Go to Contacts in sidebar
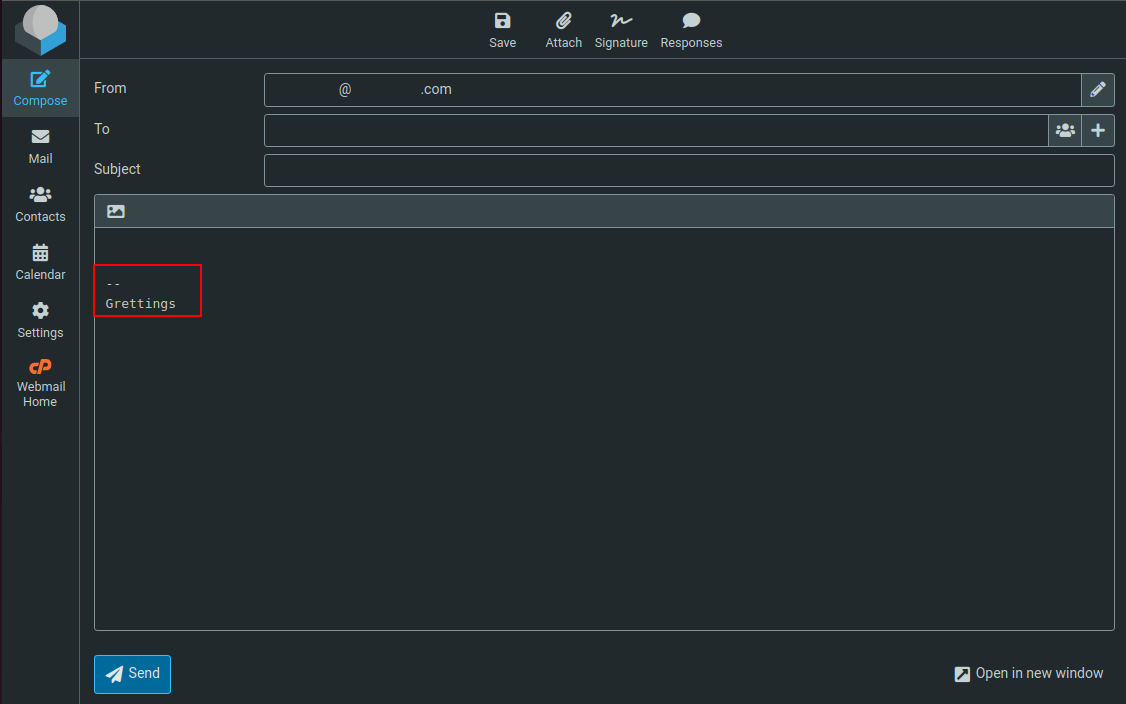 click(40, 204)
